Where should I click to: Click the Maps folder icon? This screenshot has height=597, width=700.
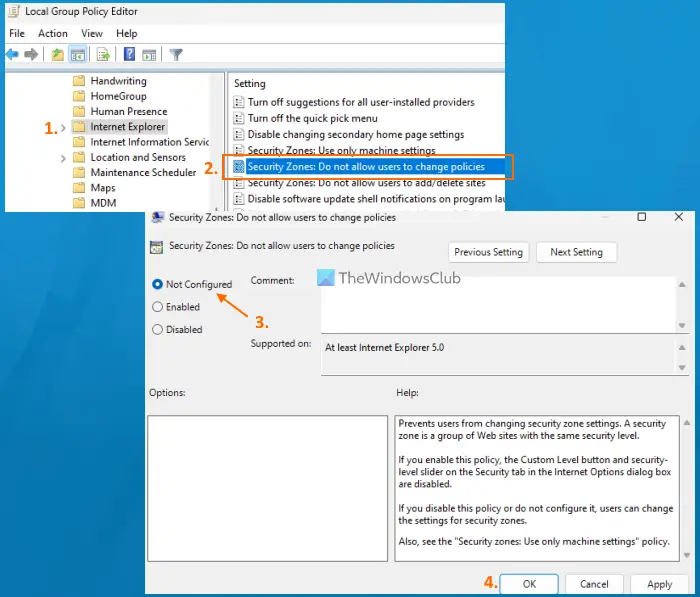[79, 188]
